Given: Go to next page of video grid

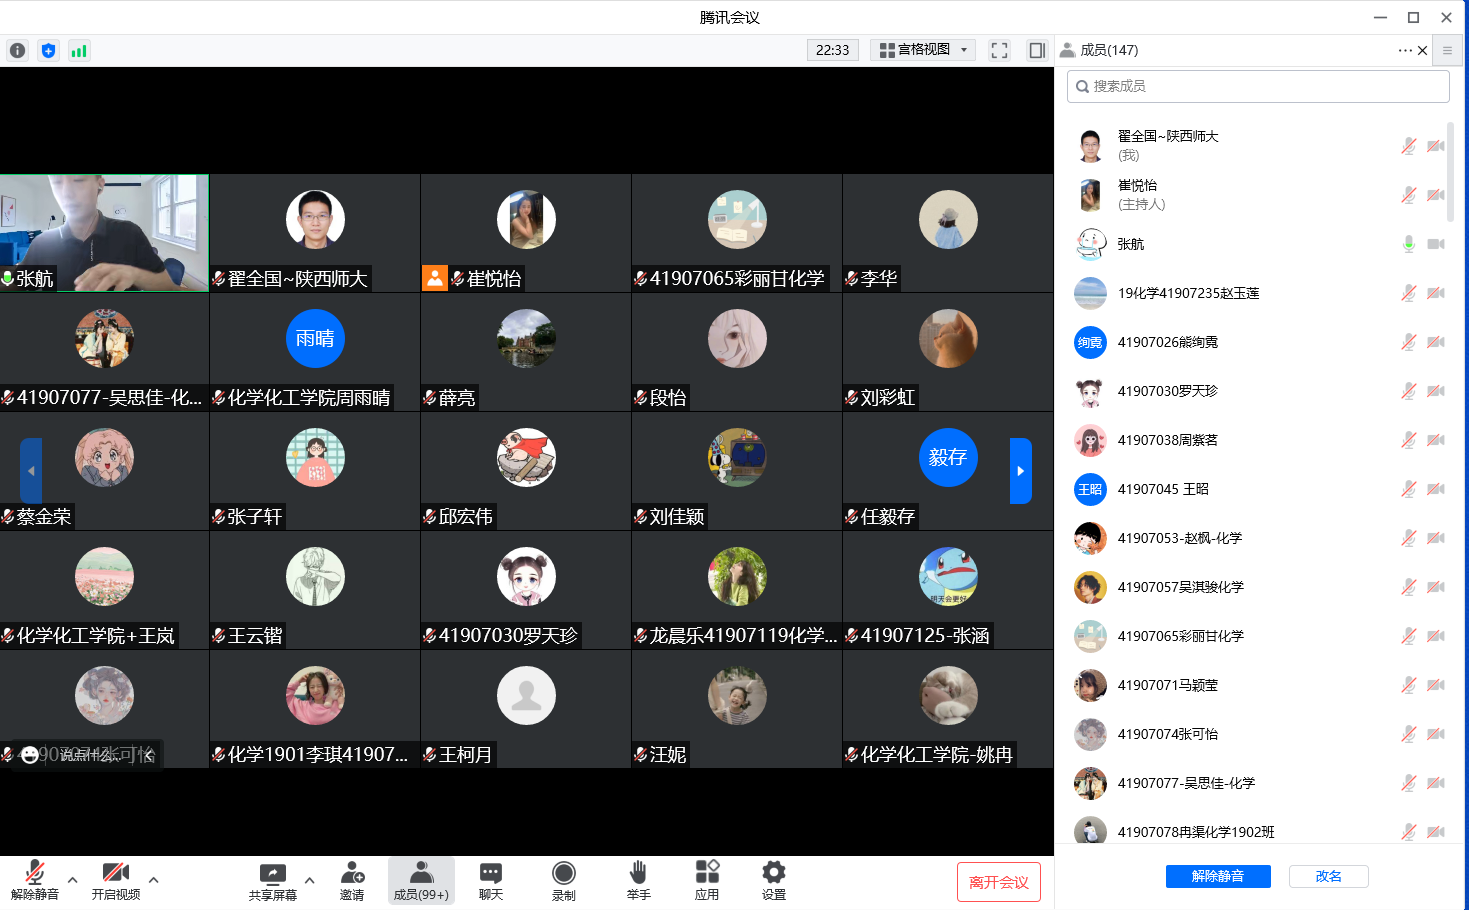Looking at the screenshot, I should pos(1020,471).
